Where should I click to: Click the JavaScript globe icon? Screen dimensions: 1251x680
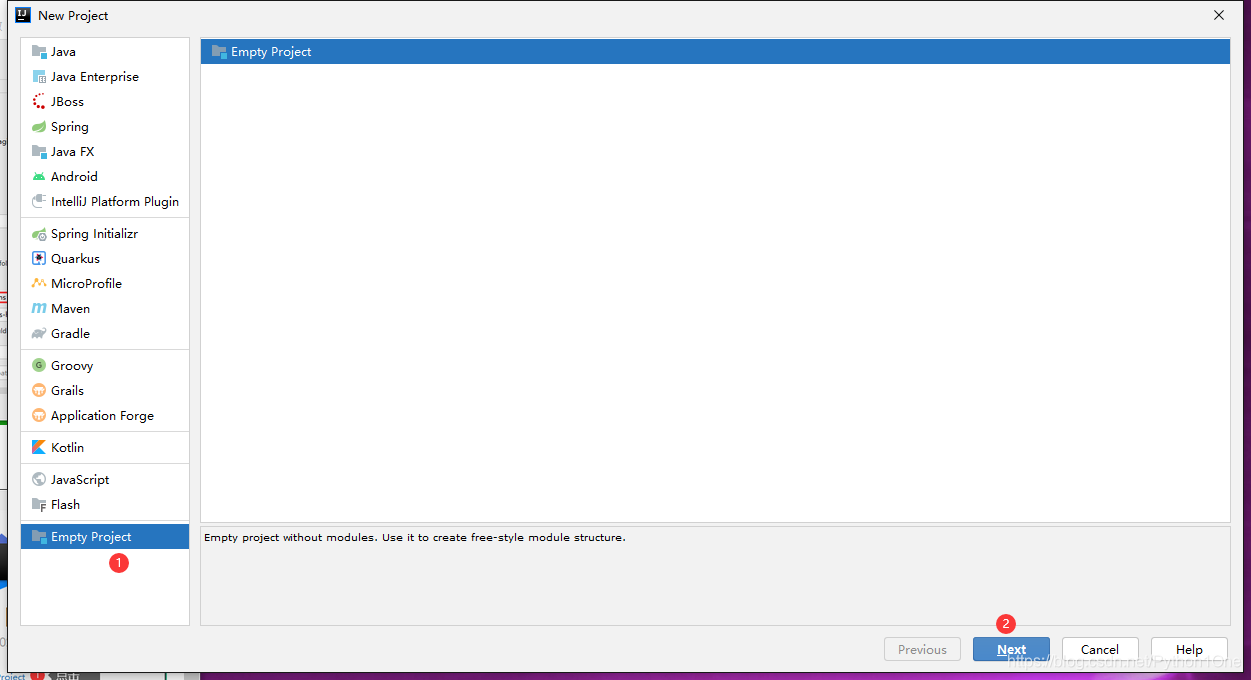[x=39, y=480]
